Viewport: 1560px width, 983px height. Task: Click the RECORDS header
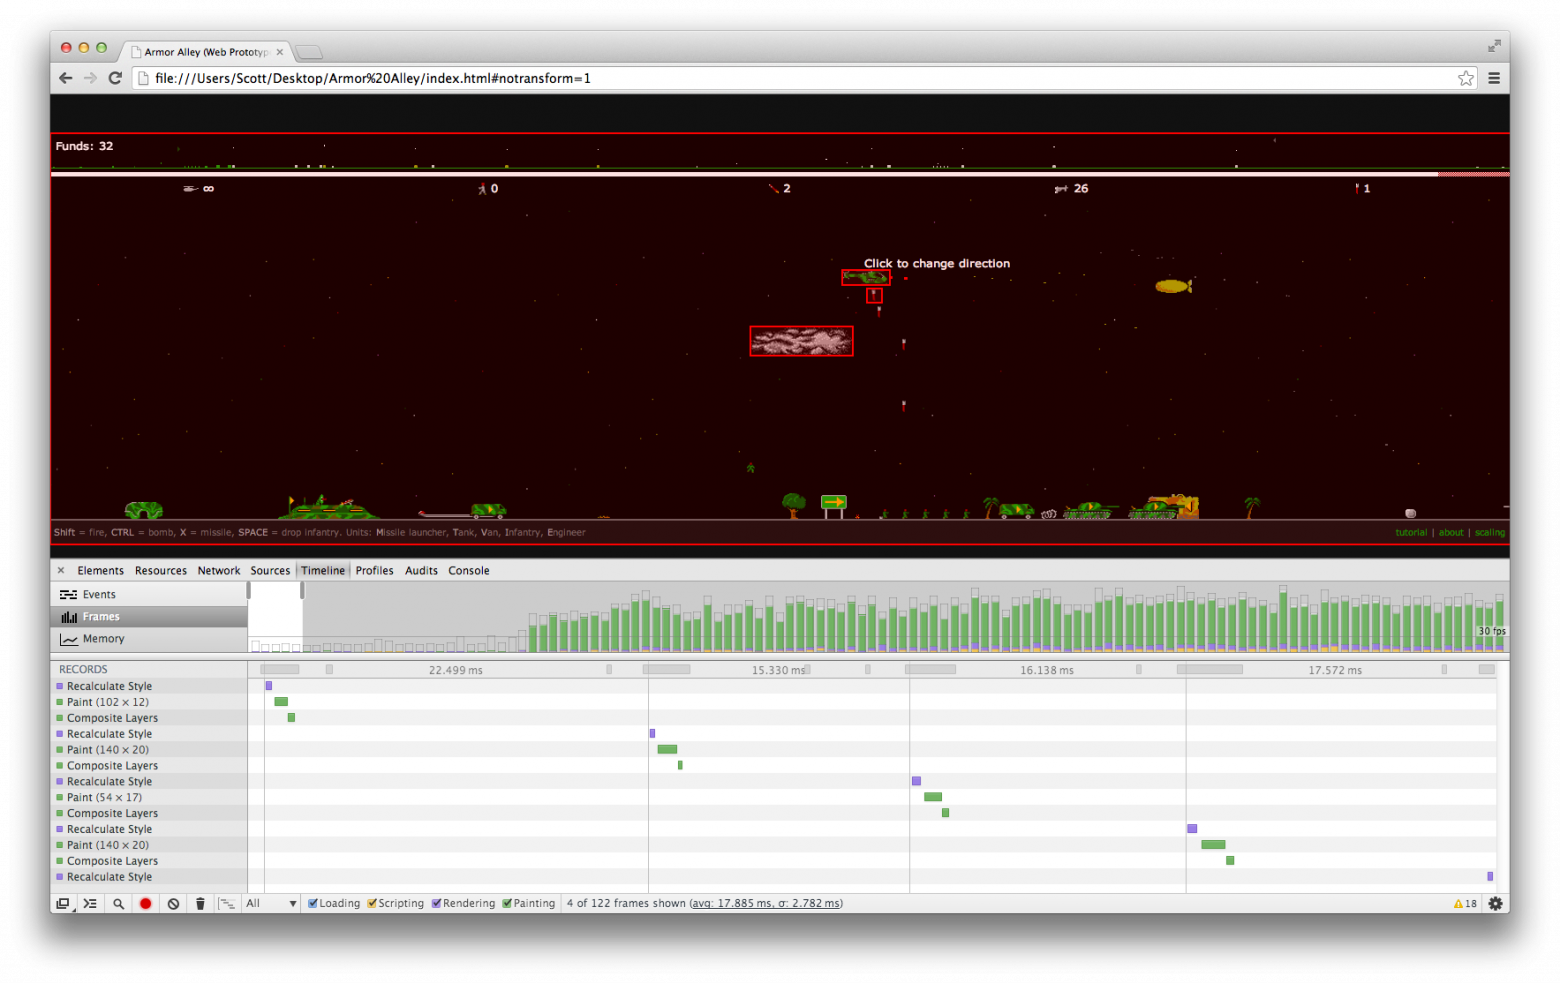[x=83, y=670]
